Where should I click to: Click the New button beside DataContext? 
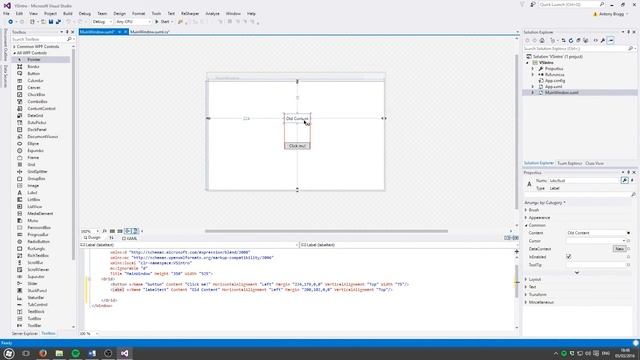pyautogui.click(x=619, y=249)
